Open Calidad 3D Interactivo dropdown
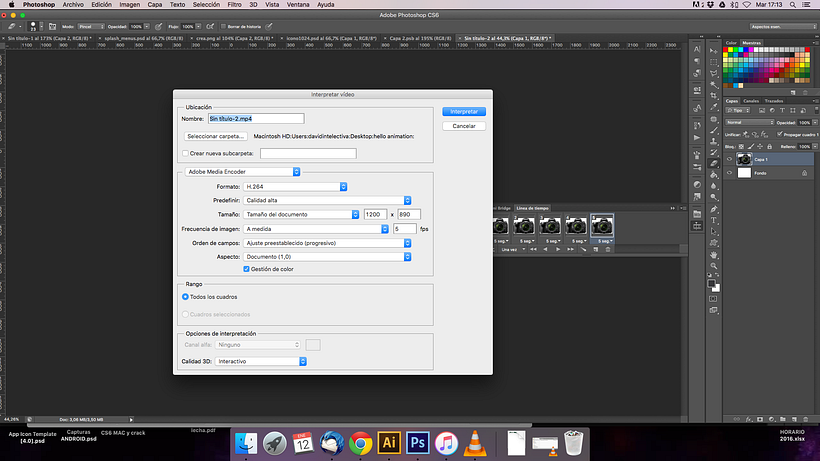 pyautogui.click(x=260, y=361)
